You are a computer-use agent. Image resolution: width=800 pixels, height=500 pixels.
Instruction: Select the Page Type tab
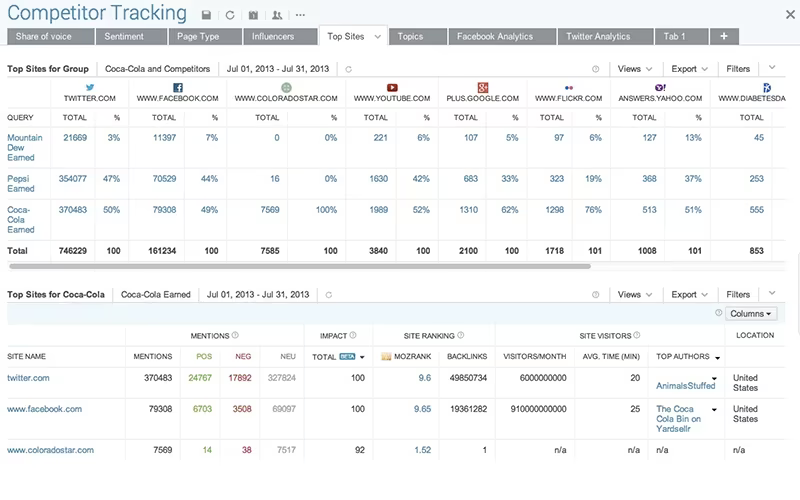pos(205,36)
